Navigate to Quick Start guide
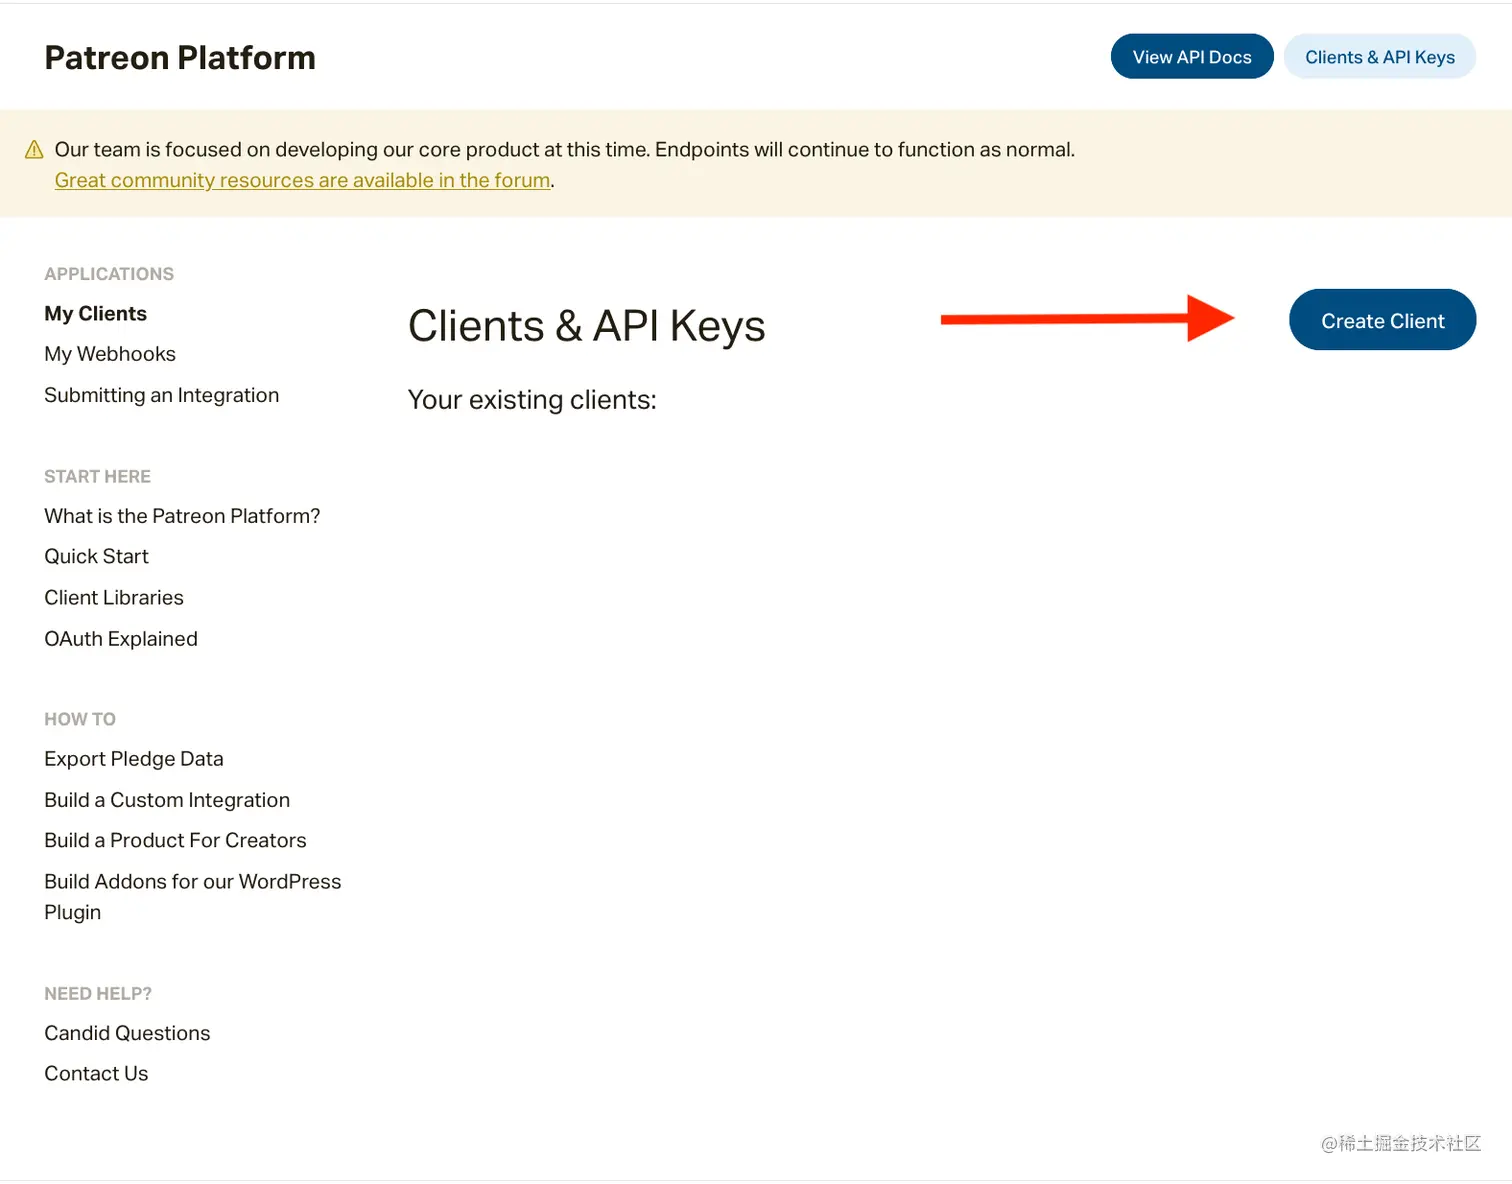The image size is (1512, 1184). (96, 556)
